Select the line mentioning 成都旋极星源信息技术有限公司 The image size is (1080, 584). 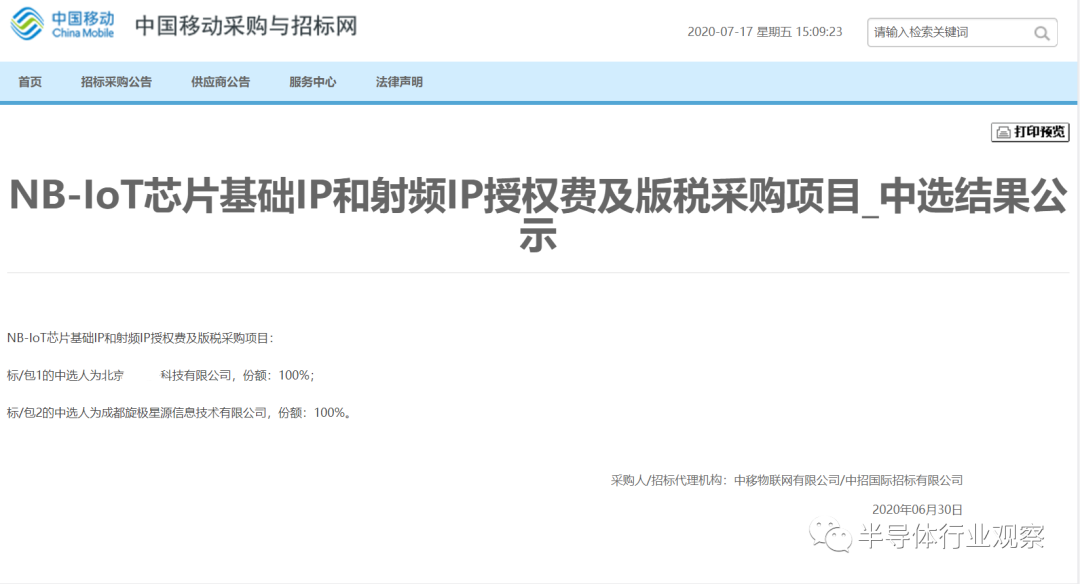[179, 413]
